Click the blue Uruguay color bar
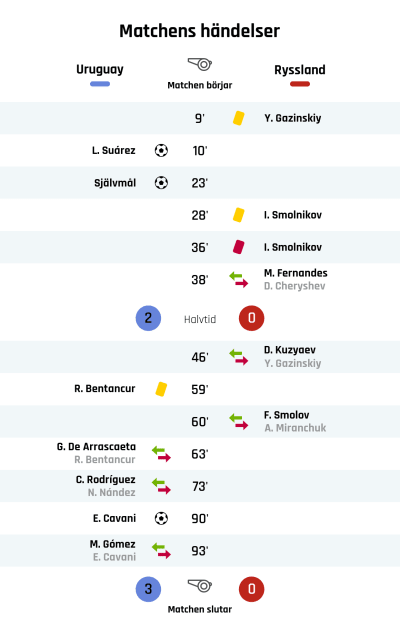The height and width of the screenshot is (619, 400). click(100, 84)
